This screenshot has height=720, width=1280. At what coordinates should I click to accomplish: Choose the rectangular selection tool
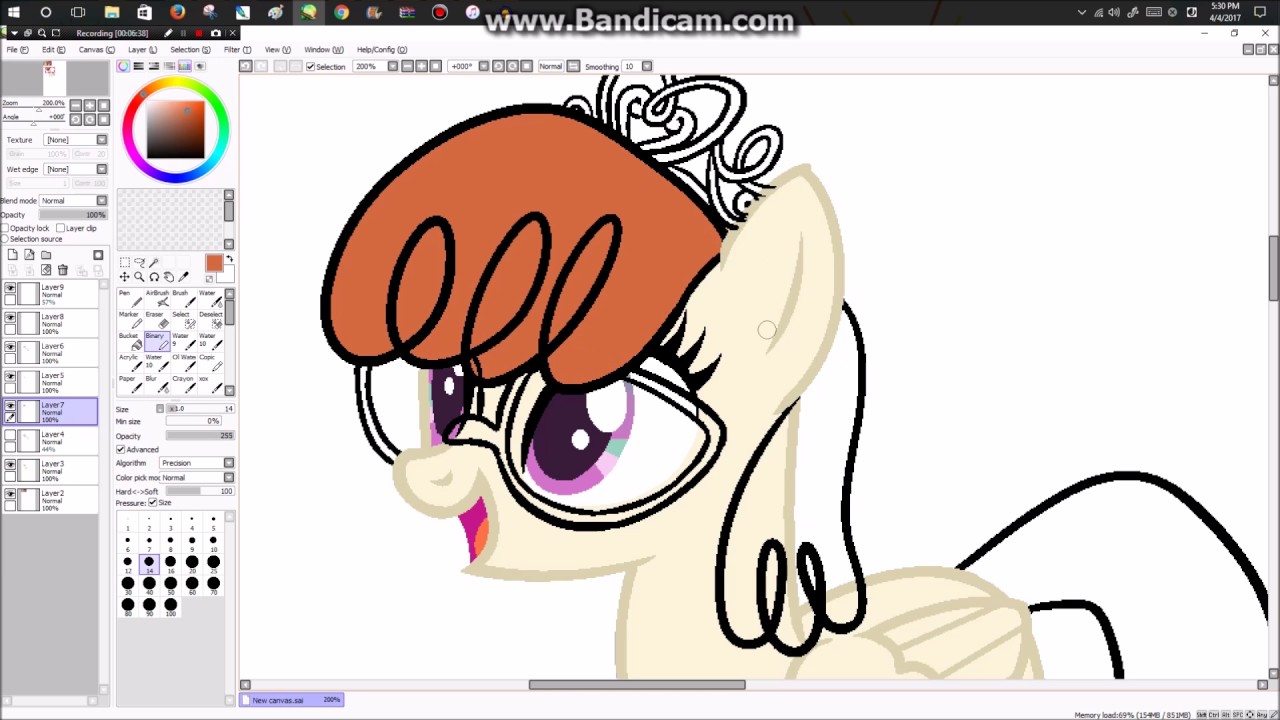click(124, 262)
